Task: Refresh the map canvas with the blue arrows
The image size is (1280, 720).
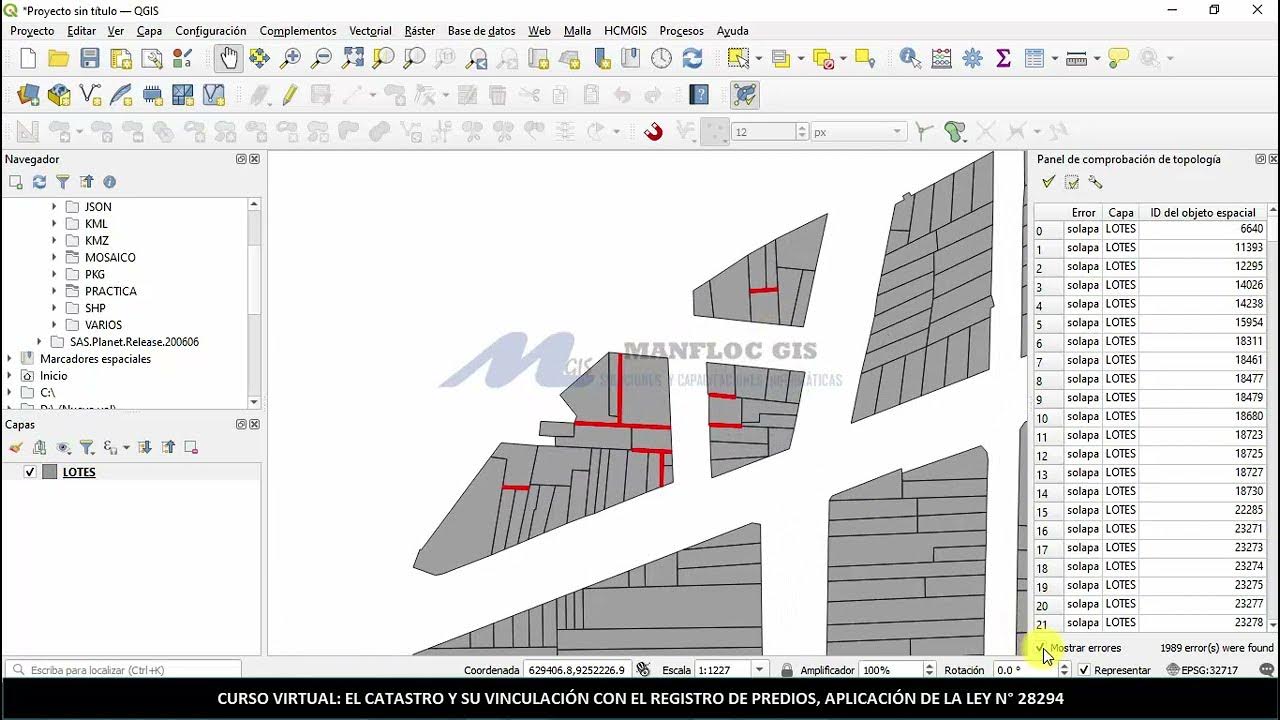Action: coord(692,59)
